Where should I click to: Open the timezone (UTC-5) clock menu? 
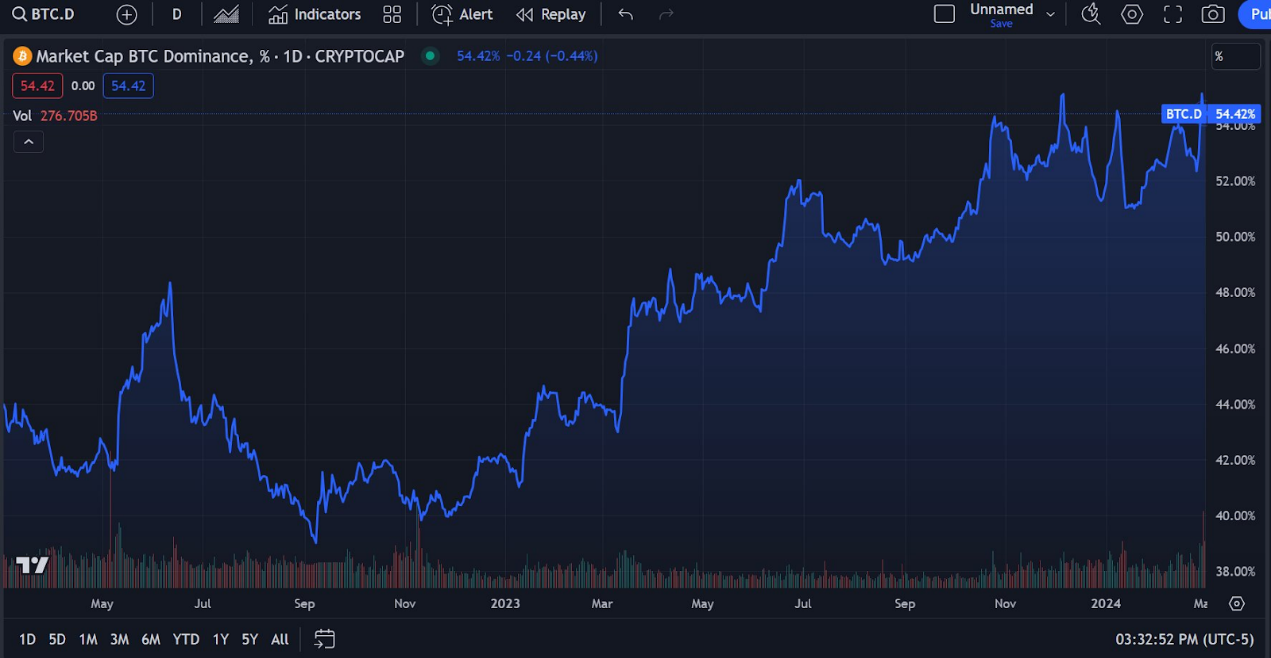pyautogui.click(x=1184, y=639)
